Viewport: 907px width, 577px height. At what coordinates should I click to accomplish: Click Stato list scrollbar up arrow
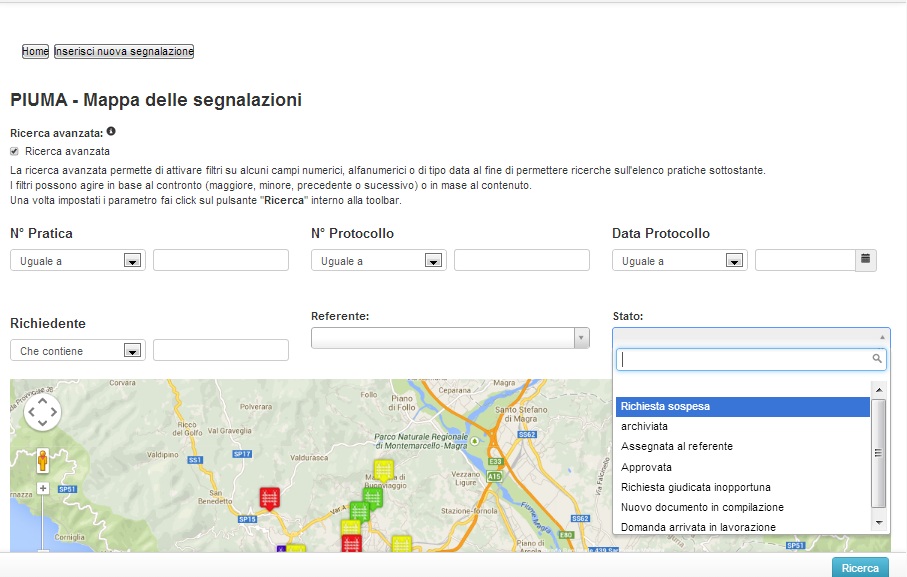pyautogui.click(x=879, y=390)
